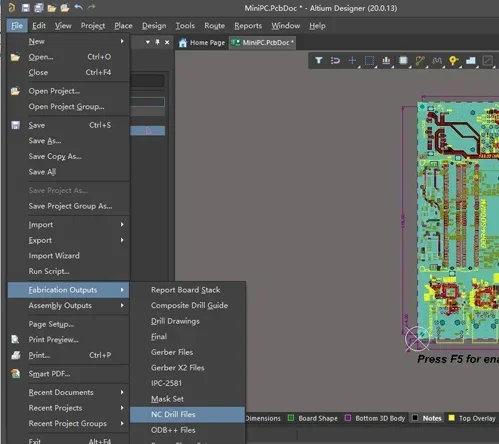Click the PCB document icon on MiniPC tab
This screenshot has width=499, height=444.
[x=236, y=43]
